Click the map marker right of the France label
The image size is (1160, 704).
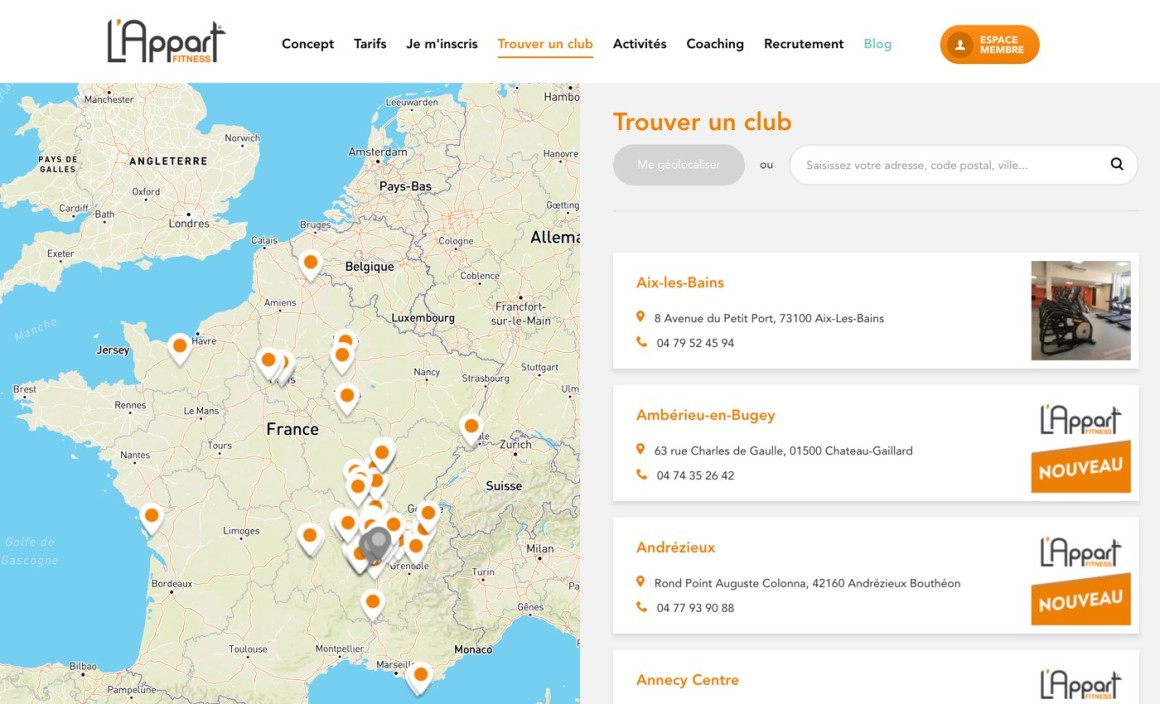[346, 399]
